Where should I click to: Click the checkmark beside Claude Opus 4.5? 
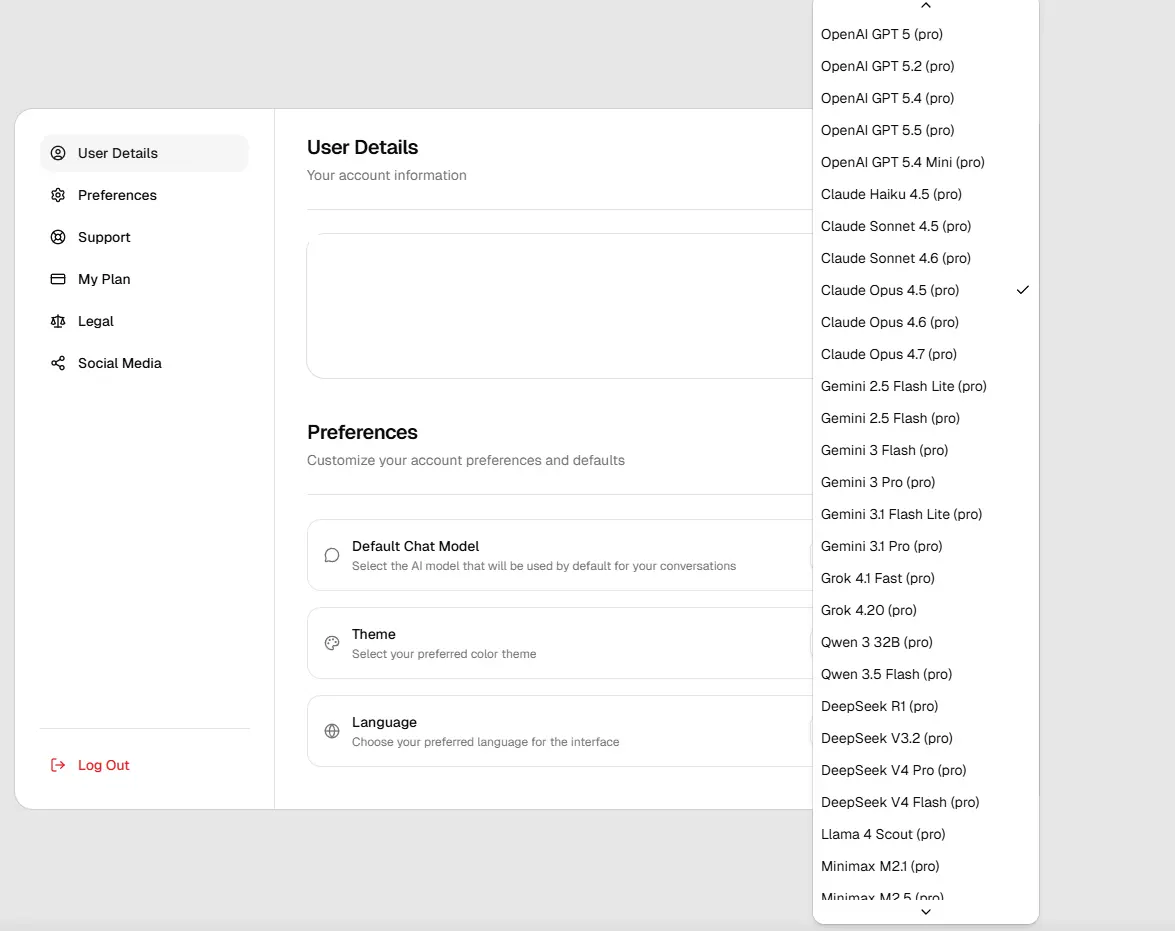[x=1023, y=290]
